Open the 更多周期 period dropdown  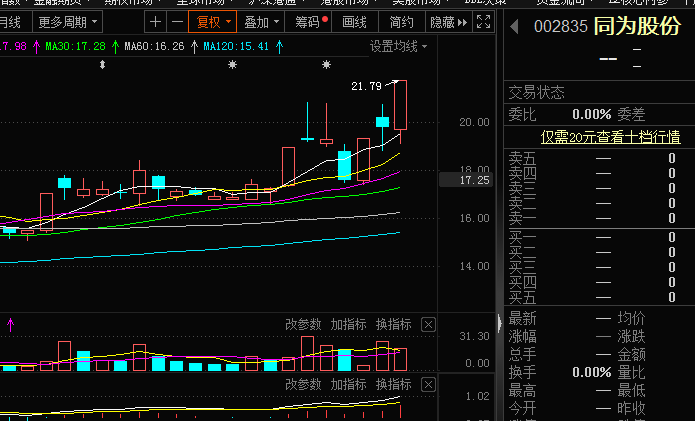[x=67, y=22]
